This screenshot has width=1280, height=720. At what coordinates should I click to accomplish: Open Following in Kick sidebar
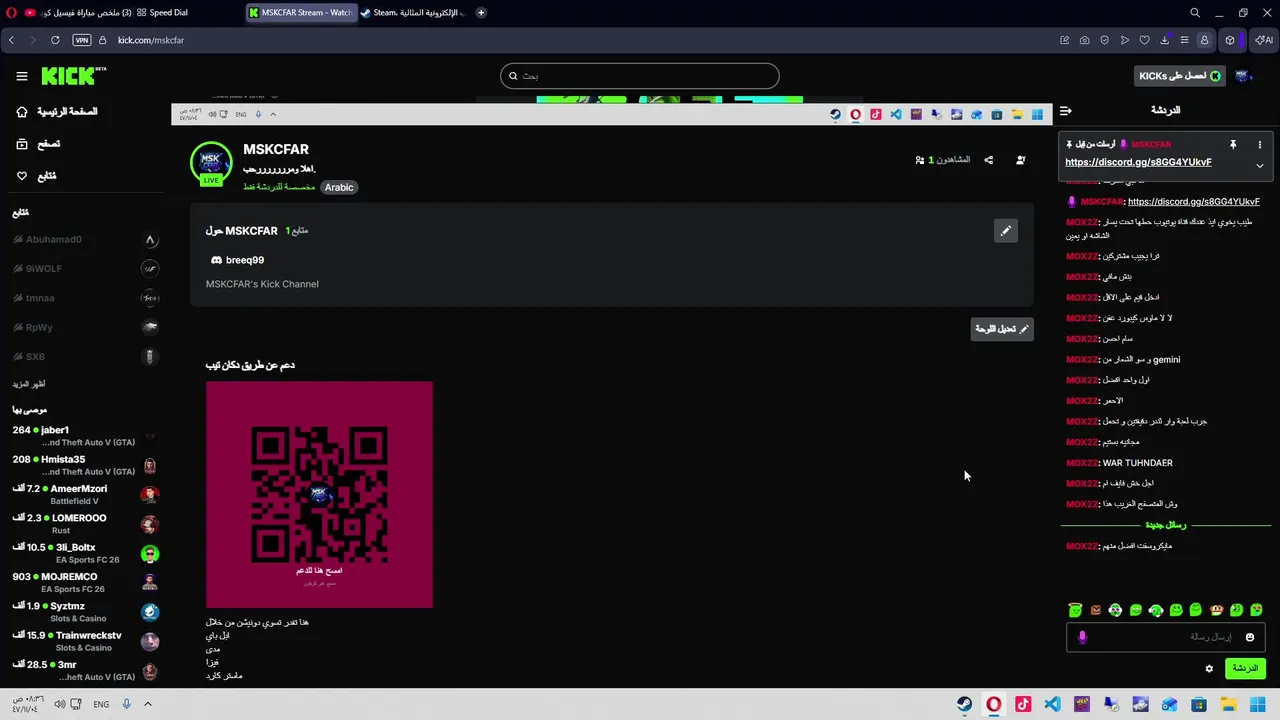pyautogui.click(x=36, y=176)
